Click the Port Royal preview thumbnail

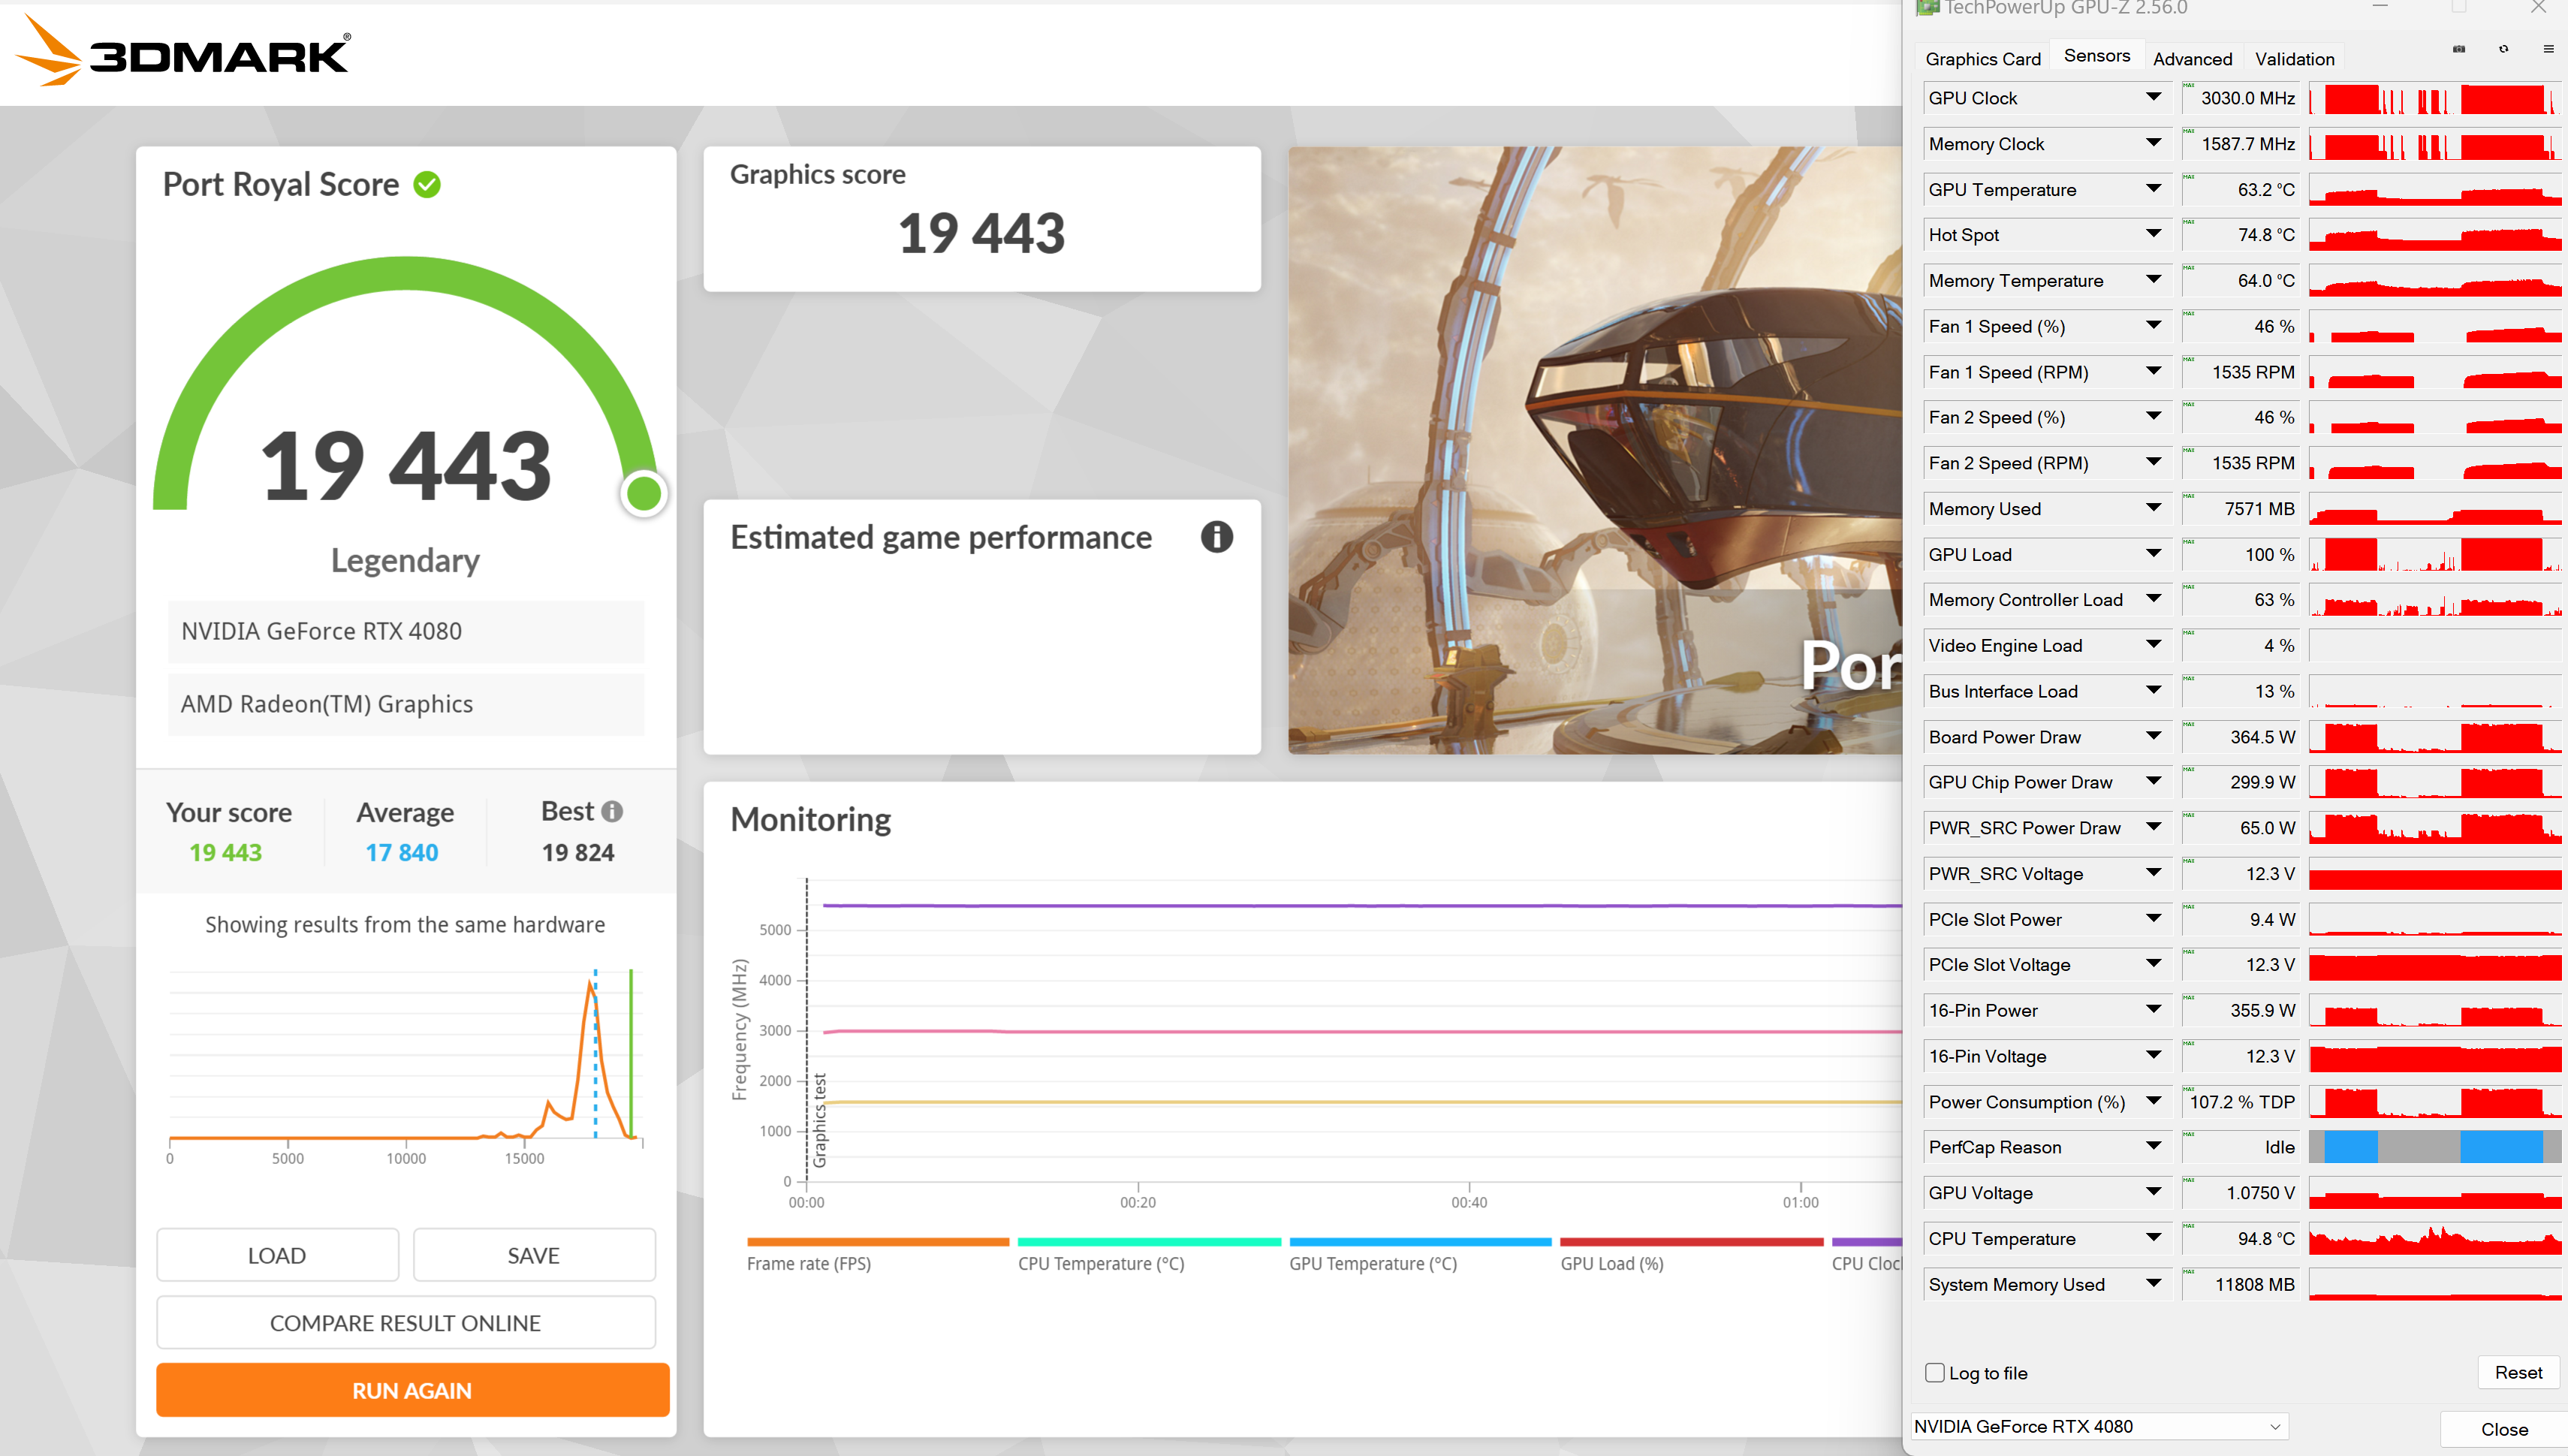pyautogui.click(x=1594, y=450)
